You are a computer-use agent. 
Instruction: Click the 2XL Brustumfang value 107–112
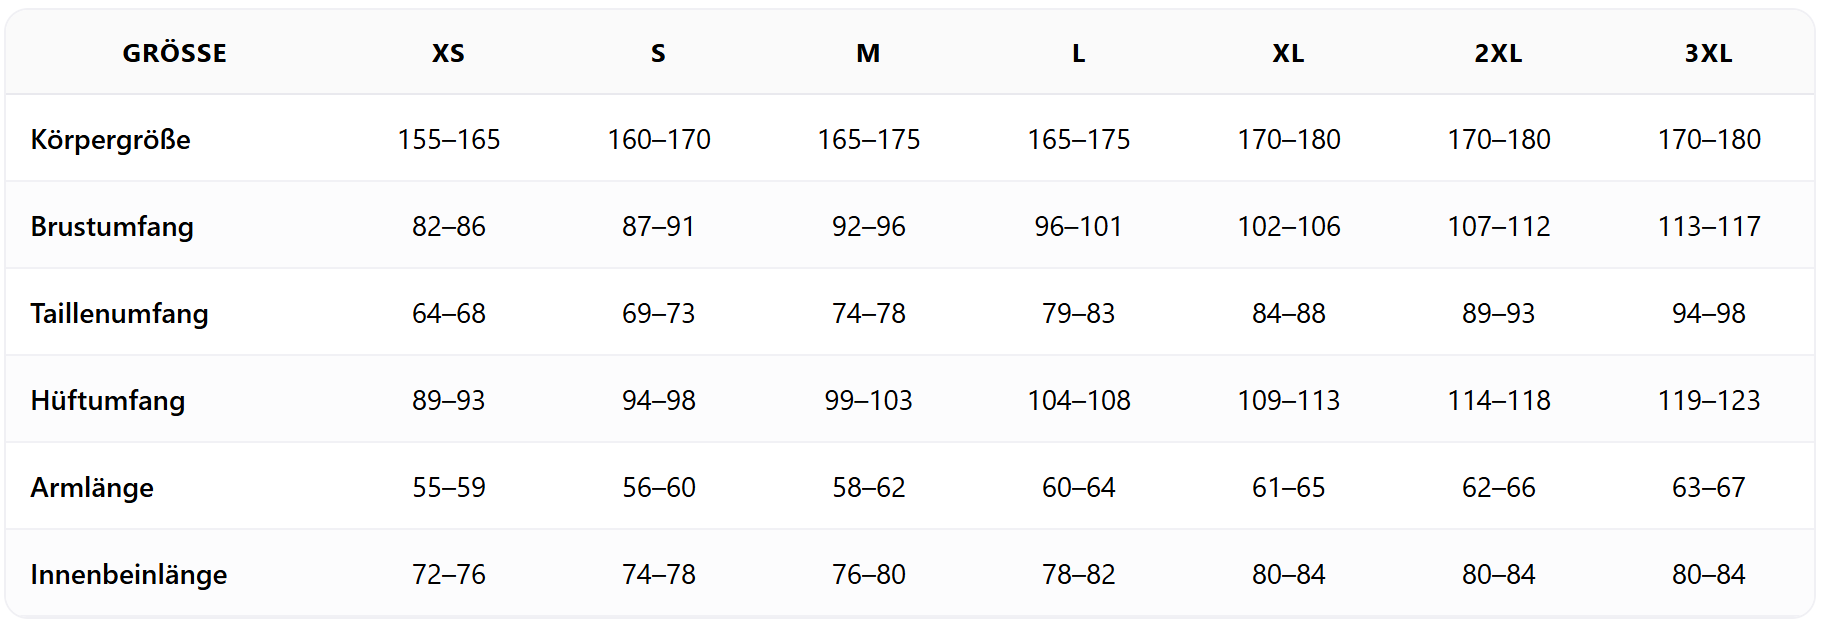click(1498, 226)
